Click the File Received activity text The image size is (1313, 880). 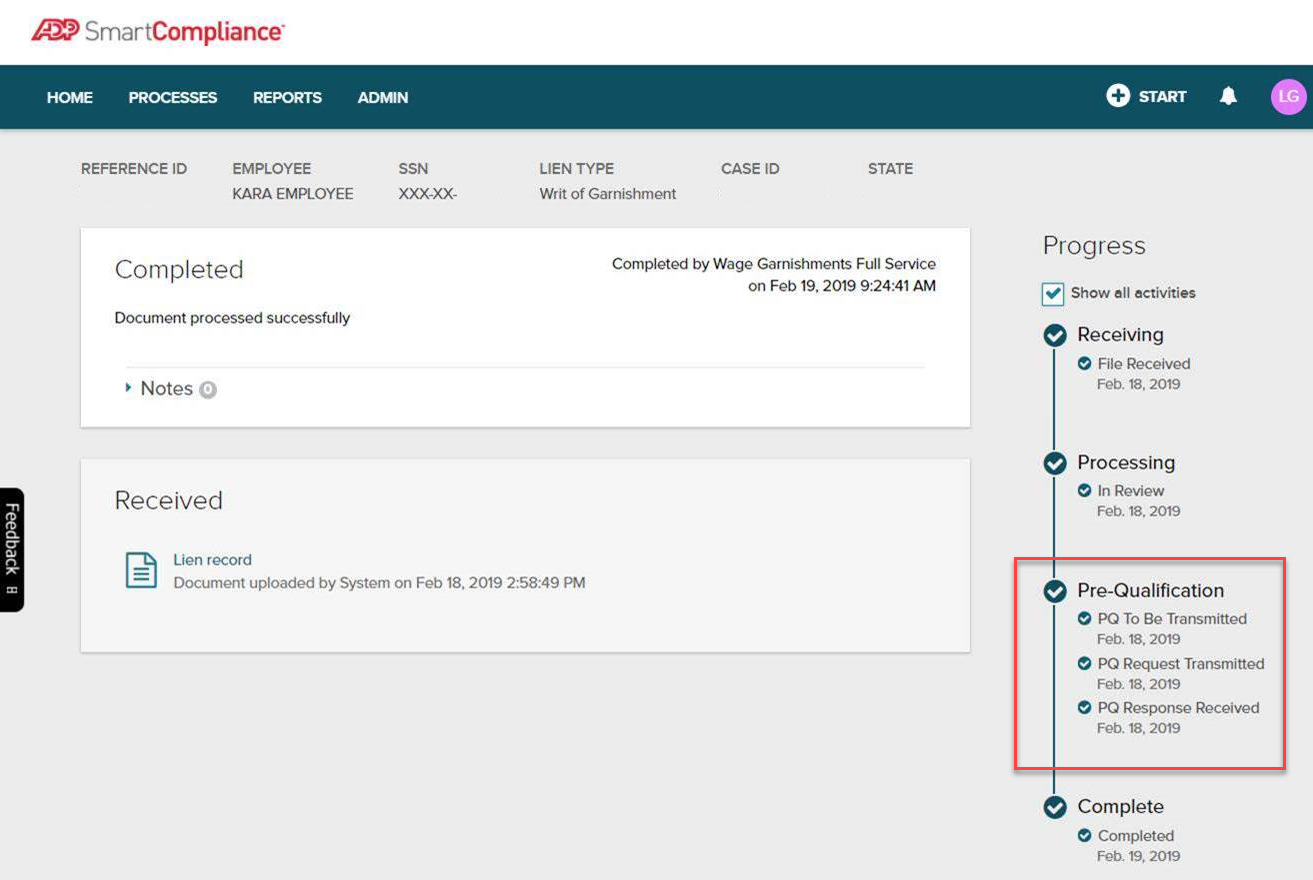pos(1144,364)
